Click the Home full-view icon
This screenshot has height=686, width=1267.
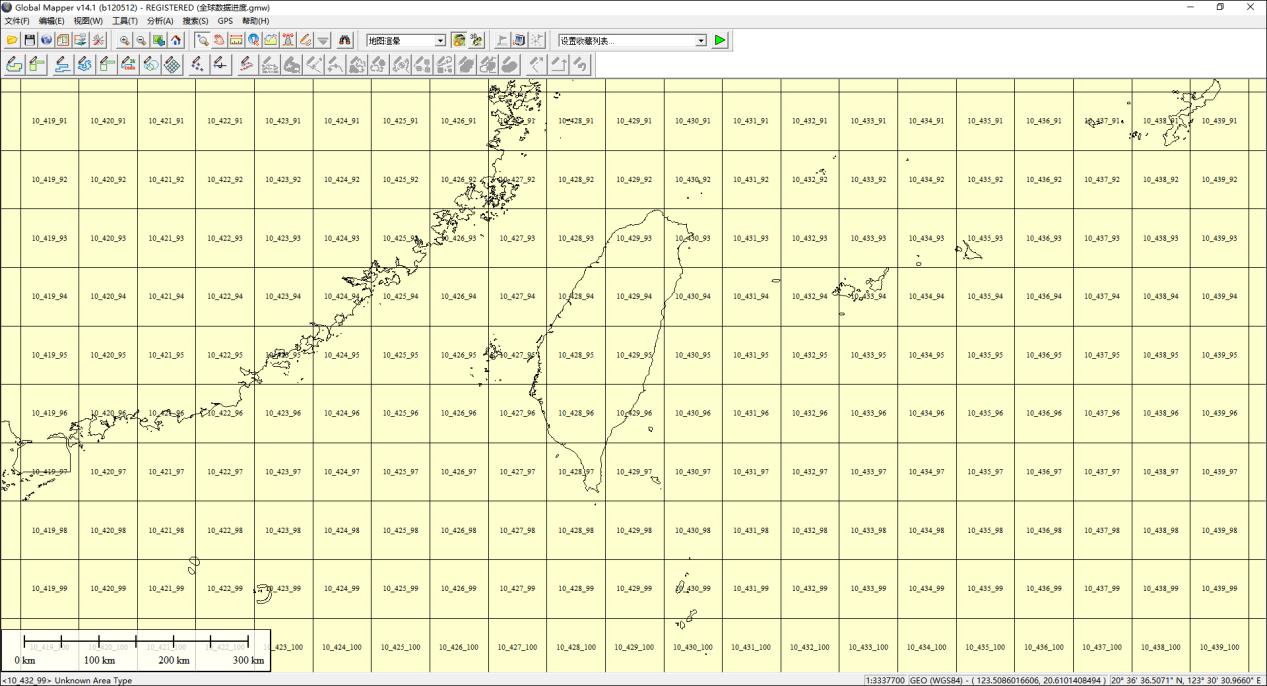click(x=176, y=40)
